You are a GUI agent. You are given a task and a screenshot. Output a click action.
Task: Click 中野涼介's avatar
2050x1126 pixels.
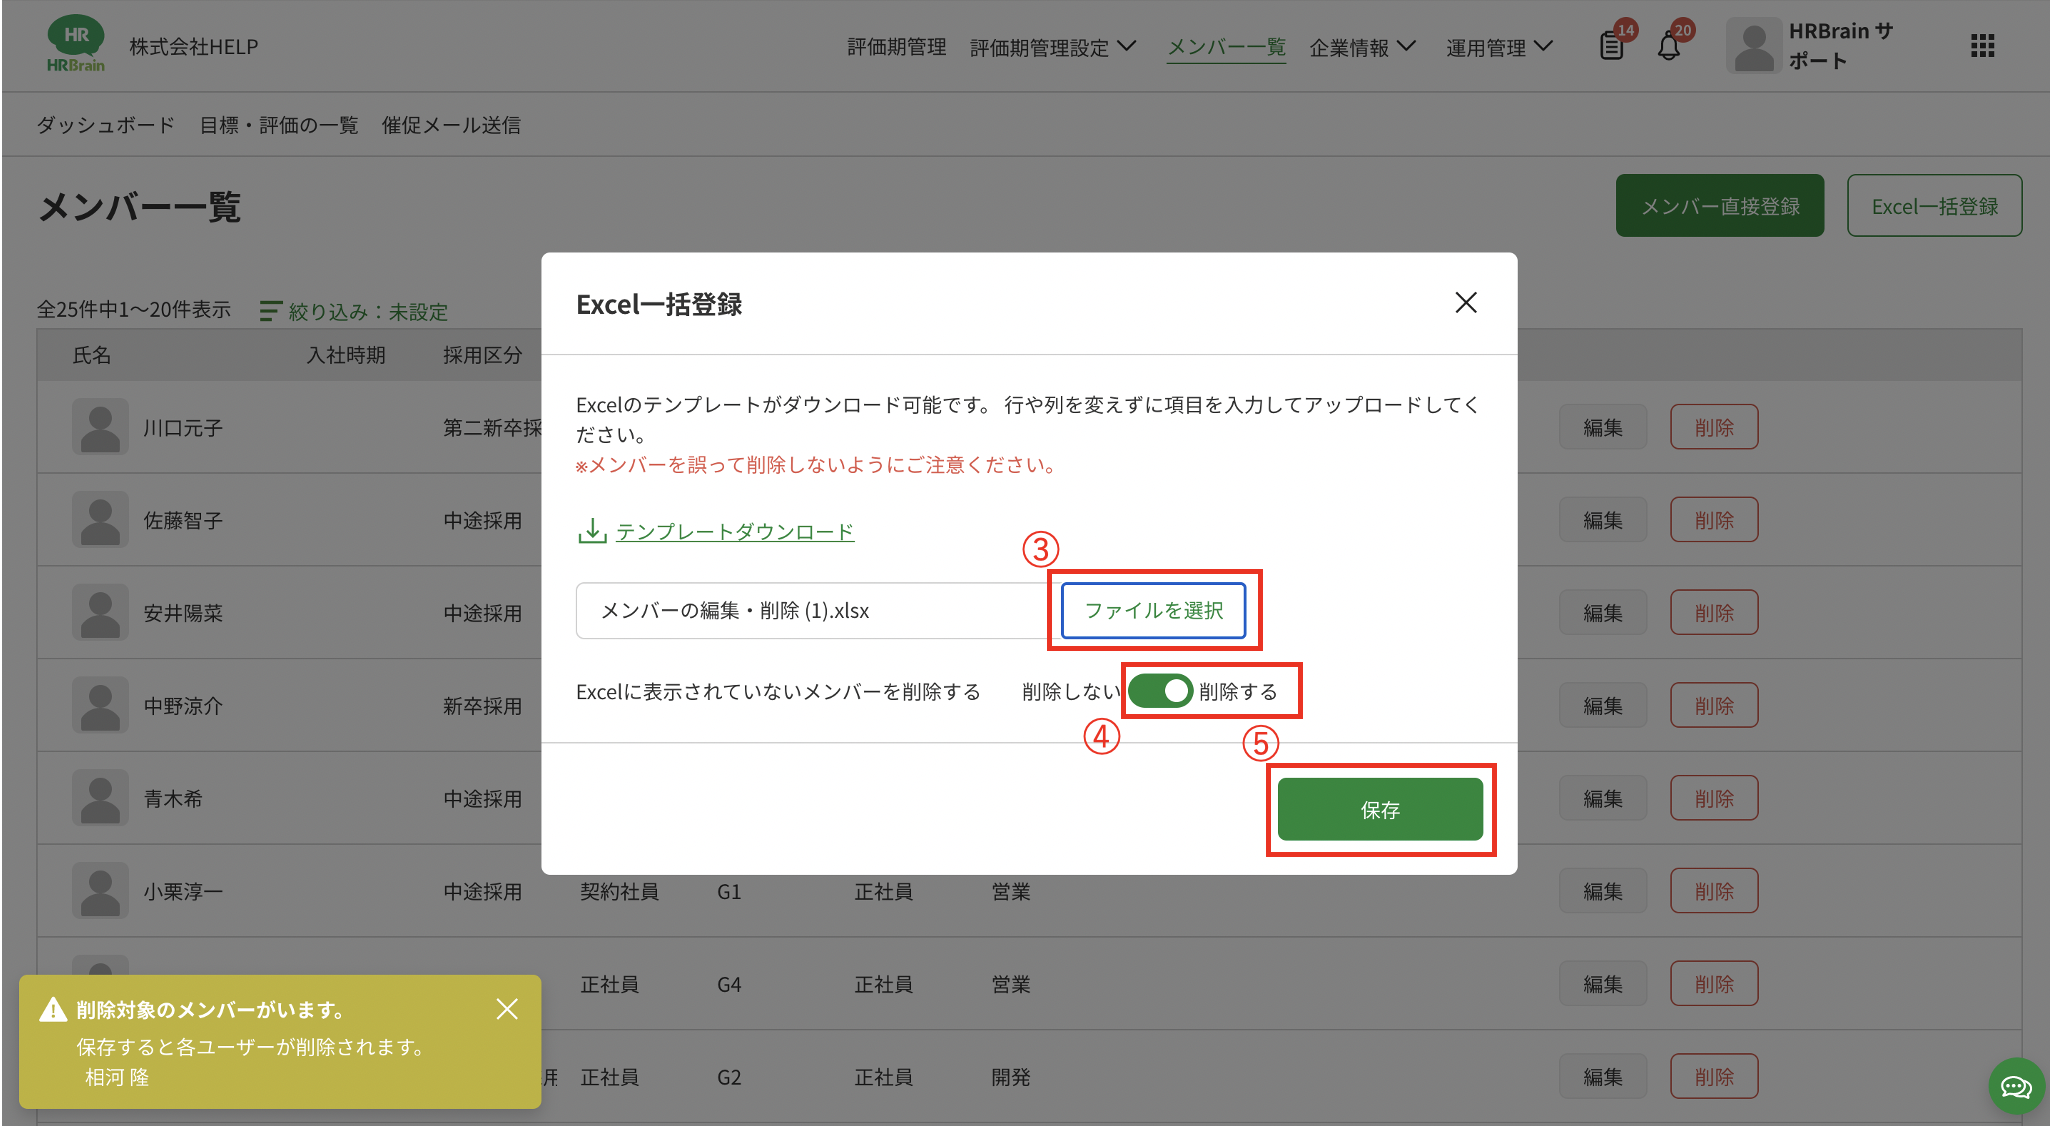pos(100,705)
